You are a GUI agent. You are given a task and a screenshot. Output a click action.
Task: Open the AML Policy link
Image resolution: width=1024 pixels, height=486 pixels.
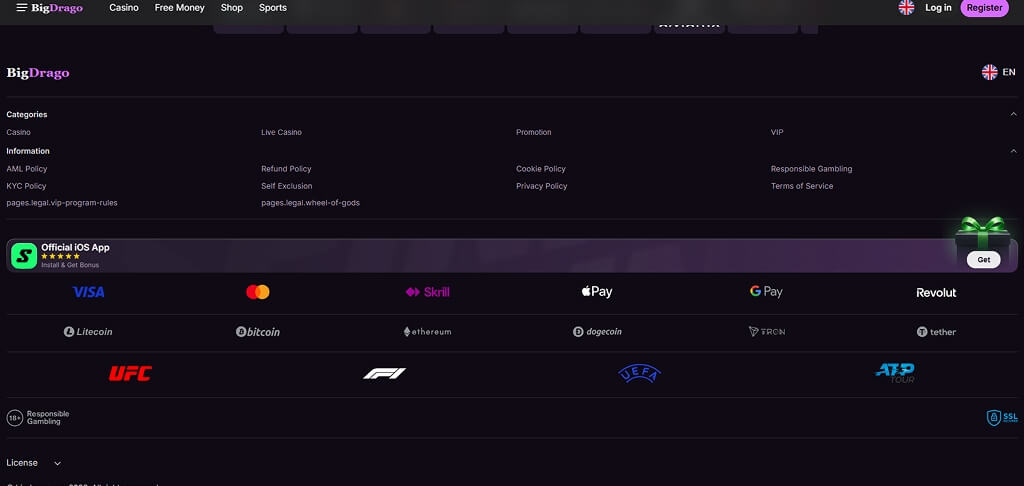(27, 169)
